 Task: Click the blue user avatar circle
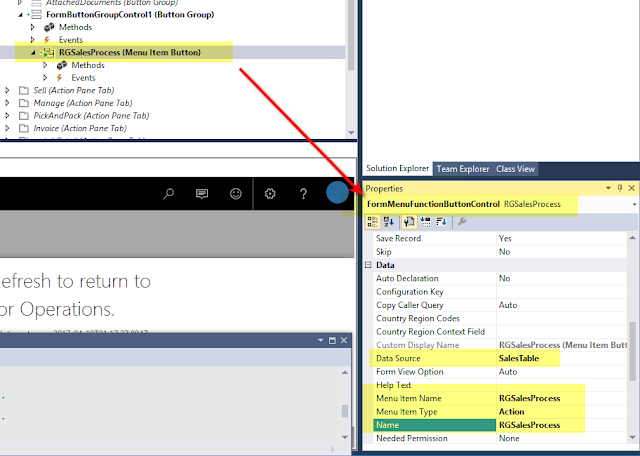pos(337,192)
